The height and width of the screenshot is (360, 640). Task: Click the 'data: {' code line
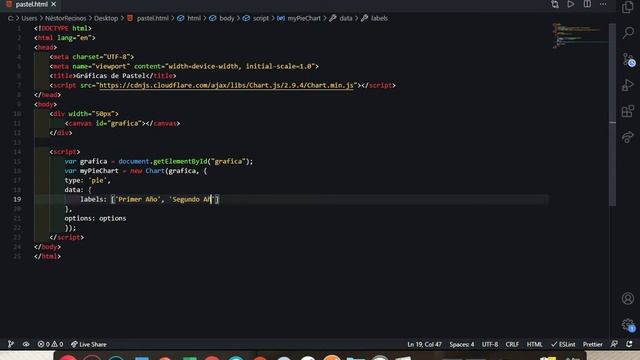point(78,190)
